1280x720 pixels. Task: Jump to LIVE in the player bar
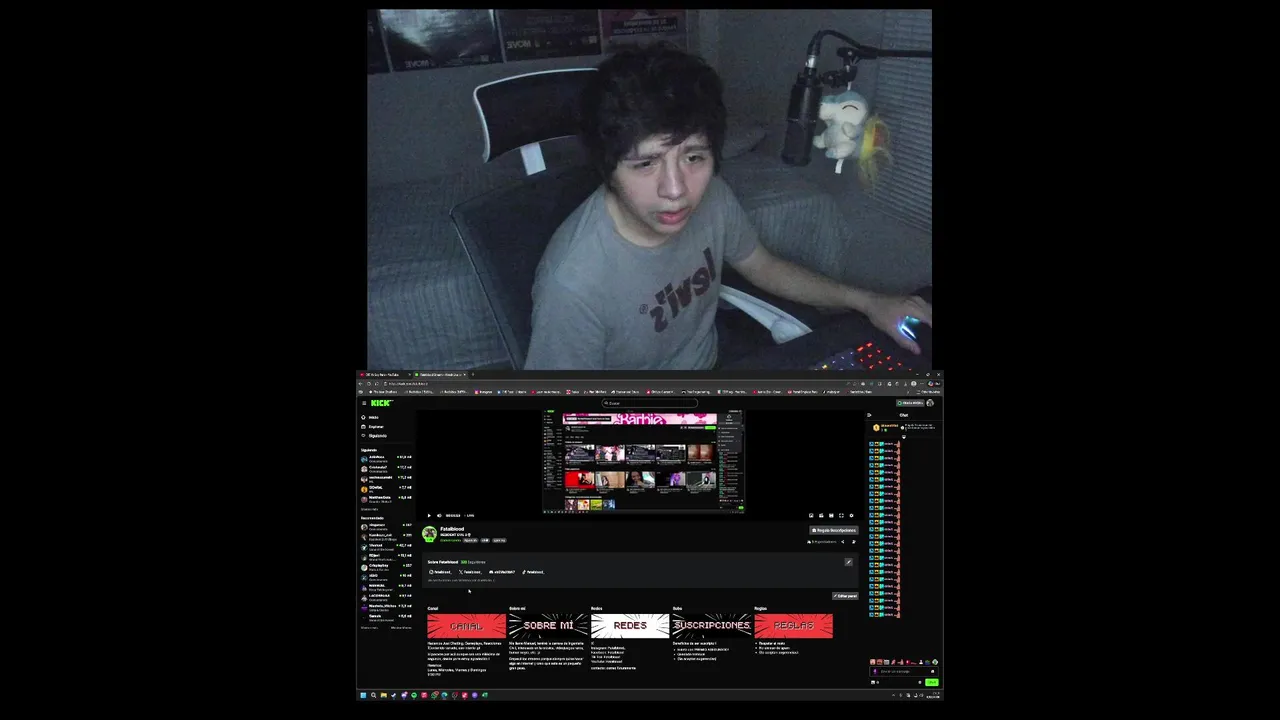point(470,515)
